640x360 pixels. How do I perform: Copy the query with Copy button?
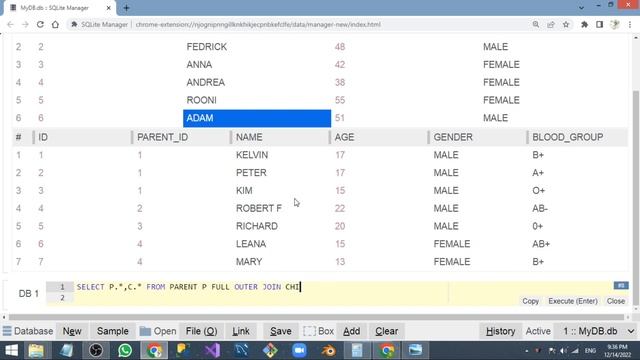point(530,301)
